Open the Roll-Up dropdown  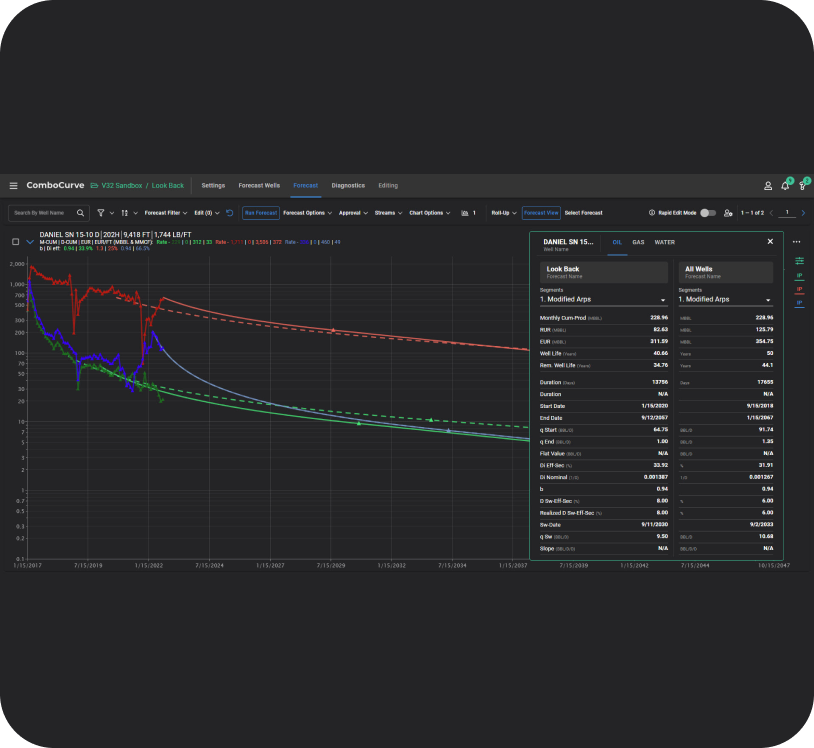click(504, 213)
